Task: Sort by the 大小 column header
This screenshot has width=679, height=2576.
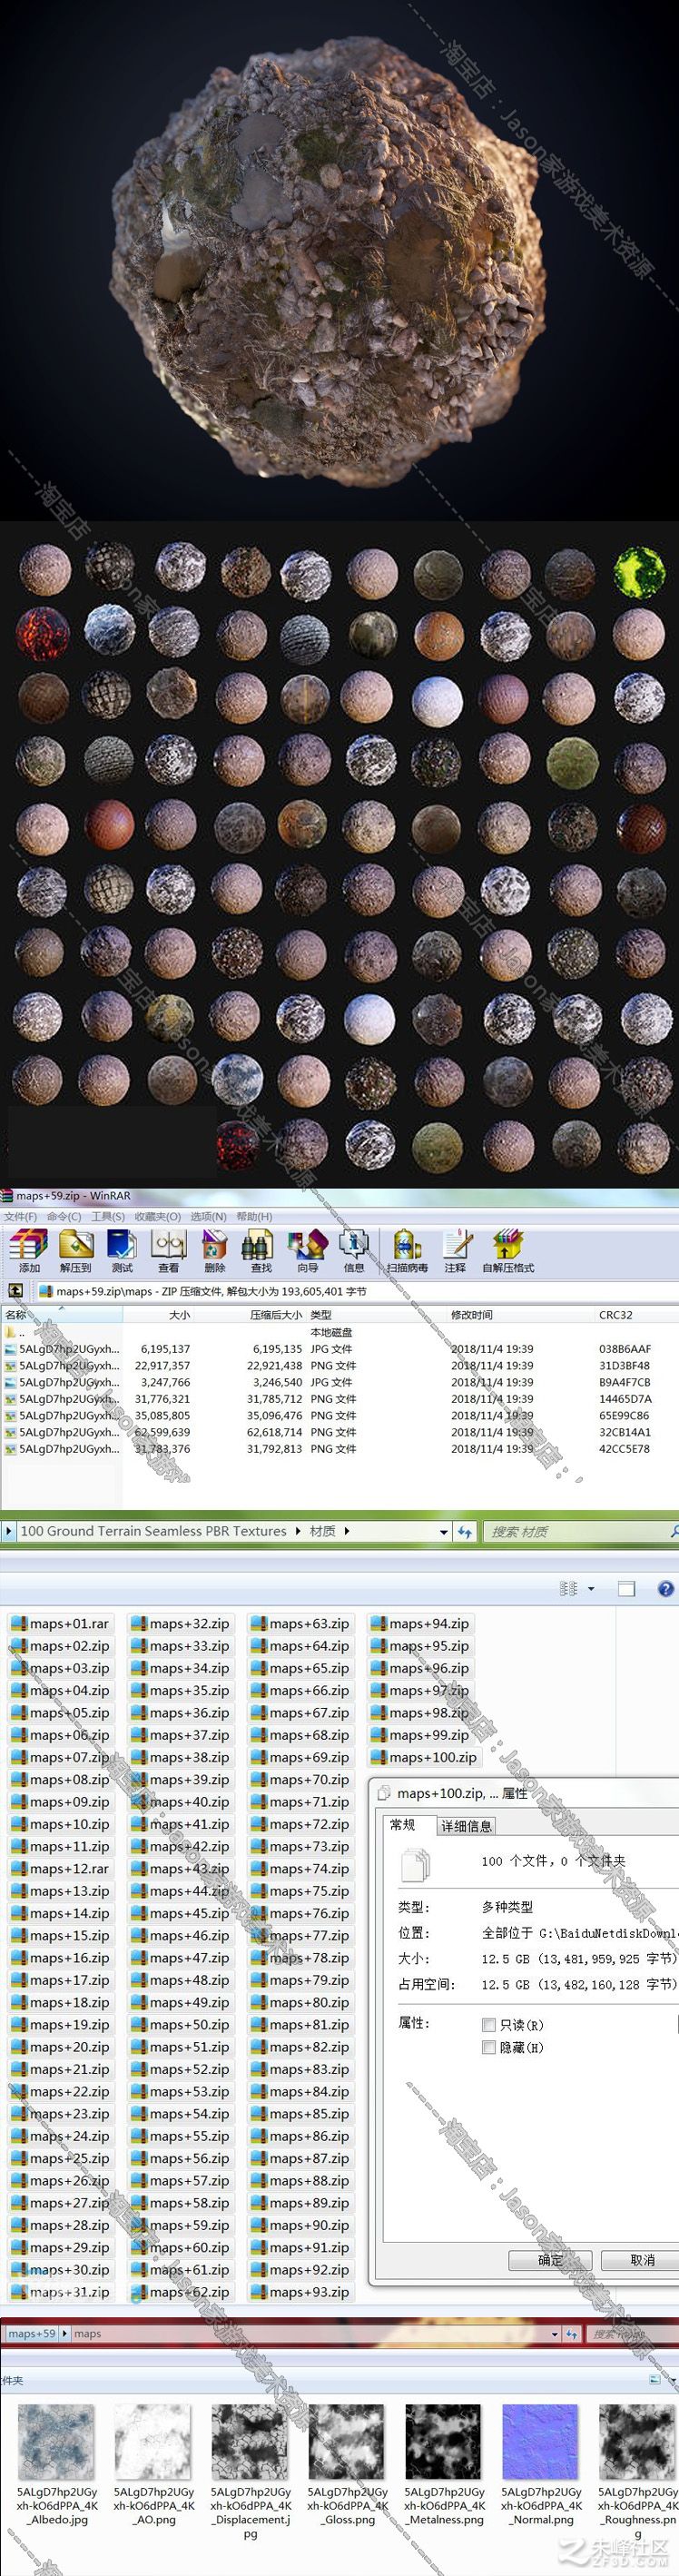Action: [x=179, y=1315]
